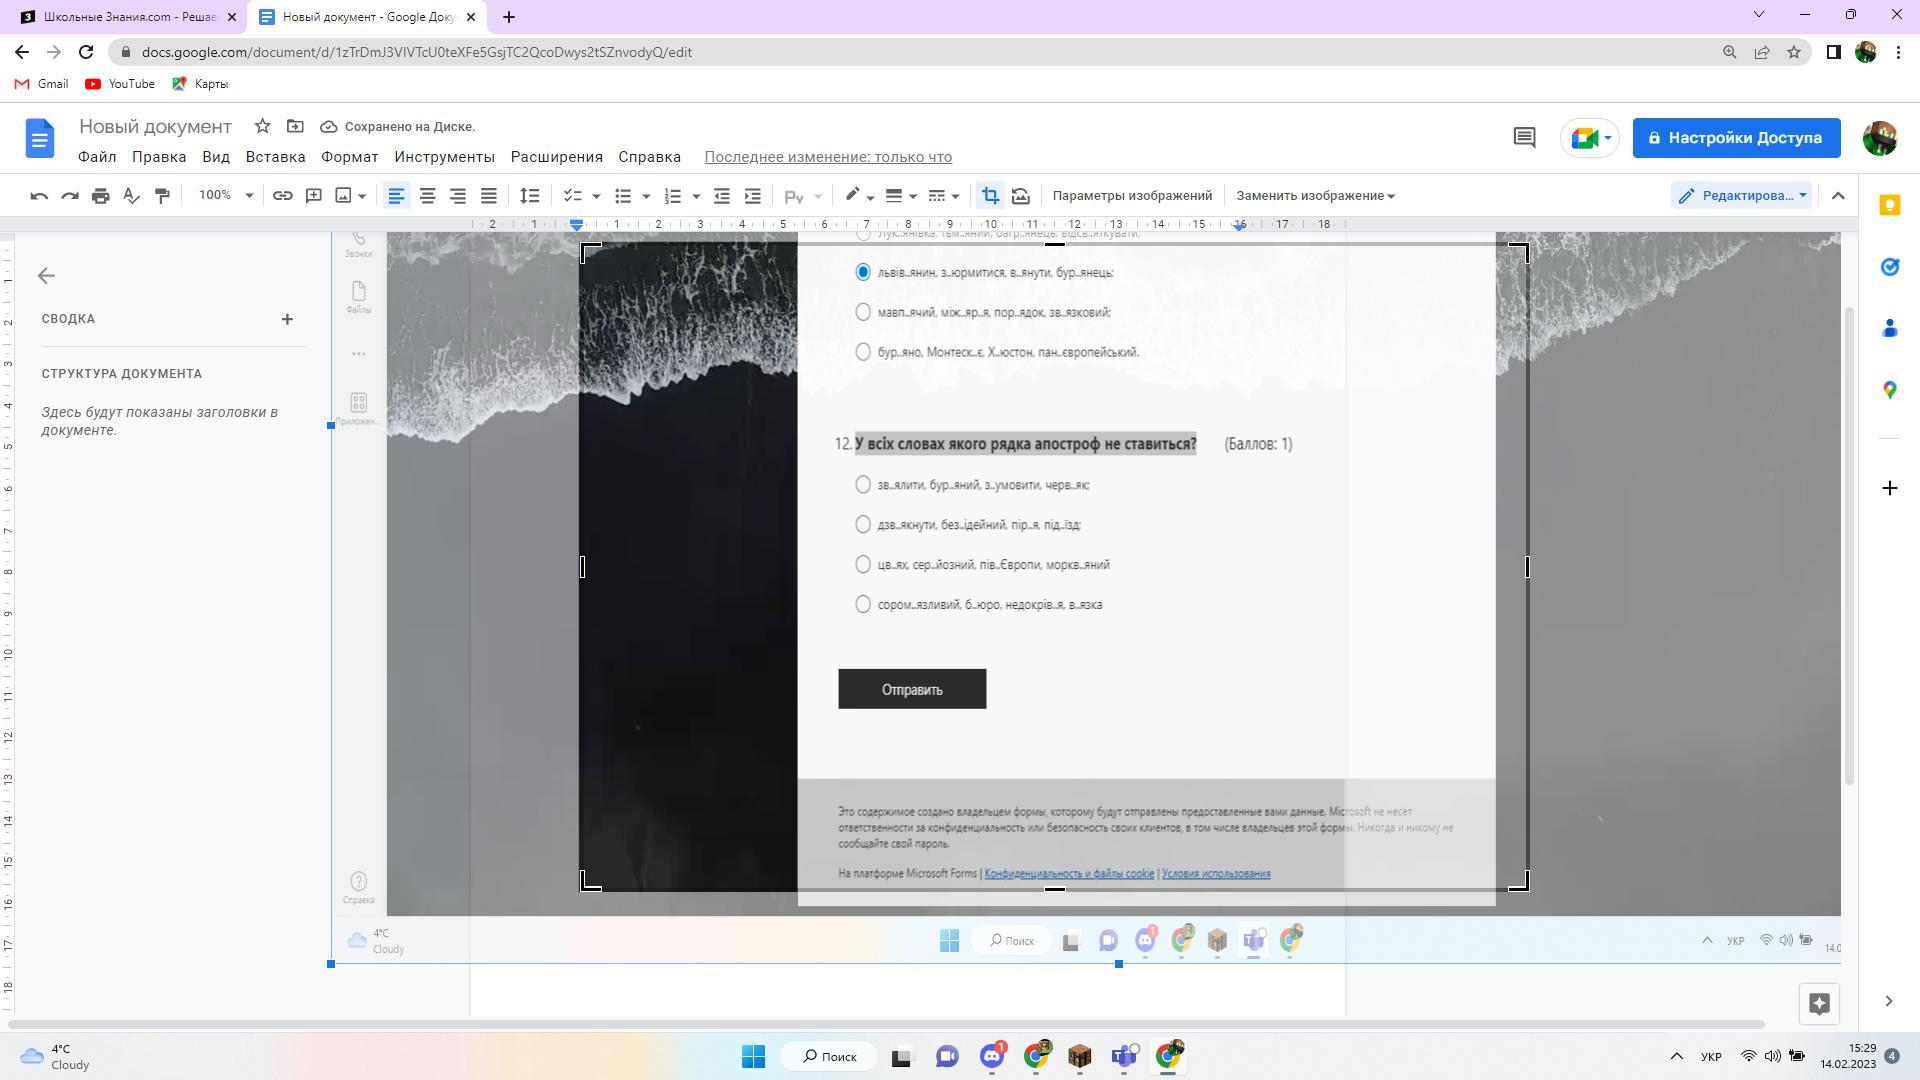Open Google Maps side panel
The image size is (1920, 1080).
(x=1890, y=390)
